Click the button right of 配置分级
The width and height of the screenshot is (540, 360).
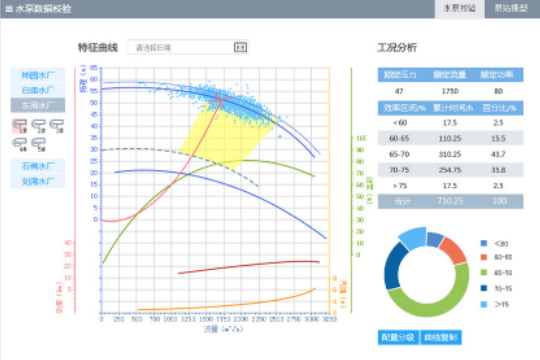[x=441, y=337]
